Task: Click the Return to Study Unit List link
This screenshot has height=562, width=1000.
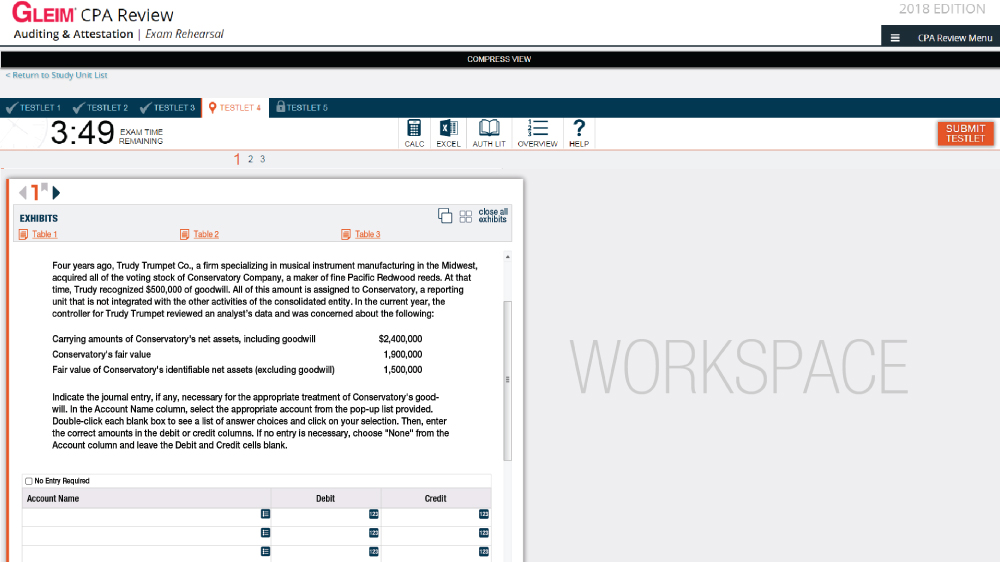Action: (x=56, y=75)
